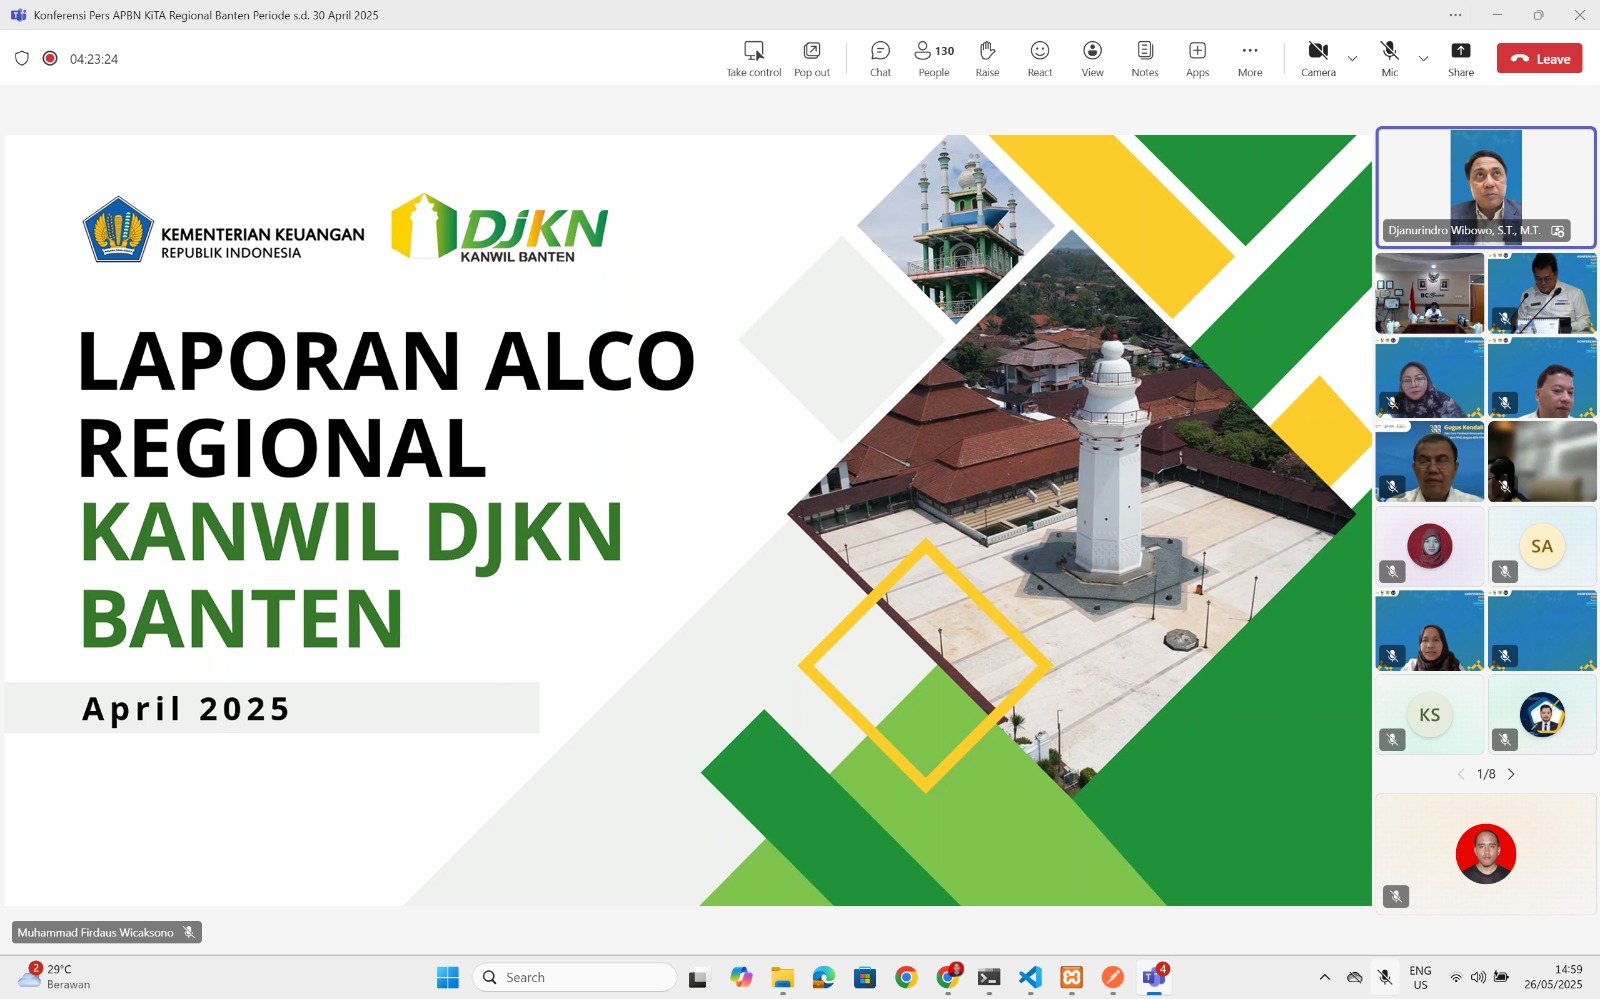Open Task View from taskbar
The width and height of the screenshot is (1600, 999).
(698, 977)
